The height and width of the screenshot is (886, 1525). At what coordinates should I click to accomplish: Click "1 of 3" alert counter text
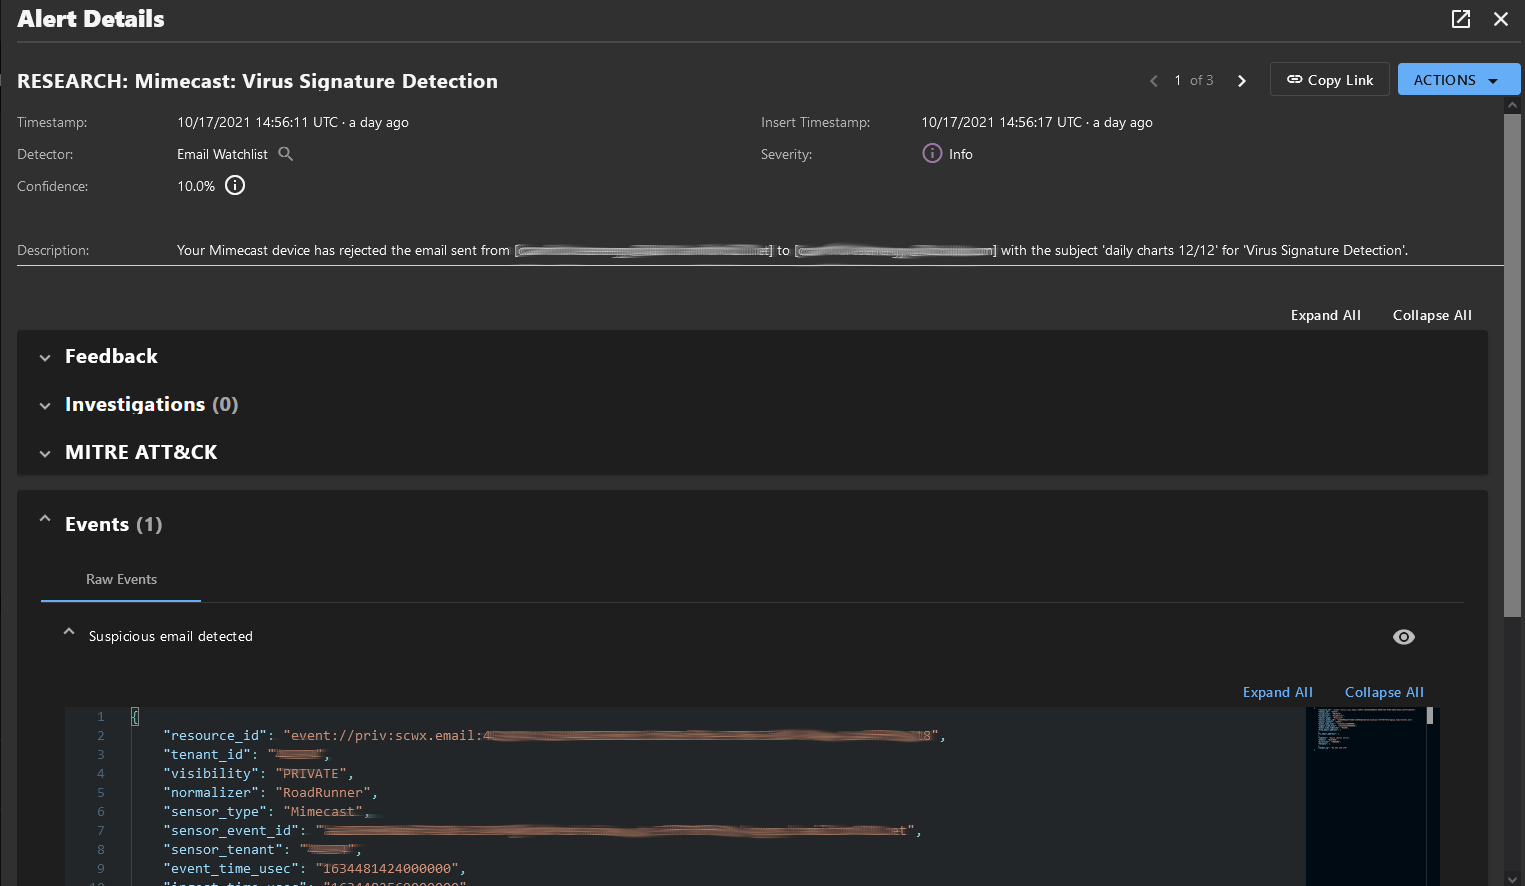[x=1194, y=80]
